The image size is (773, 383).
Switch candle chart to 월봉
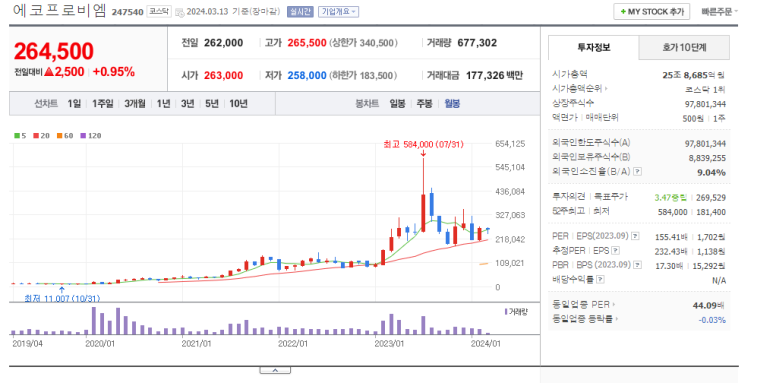[x=452, y=104]
